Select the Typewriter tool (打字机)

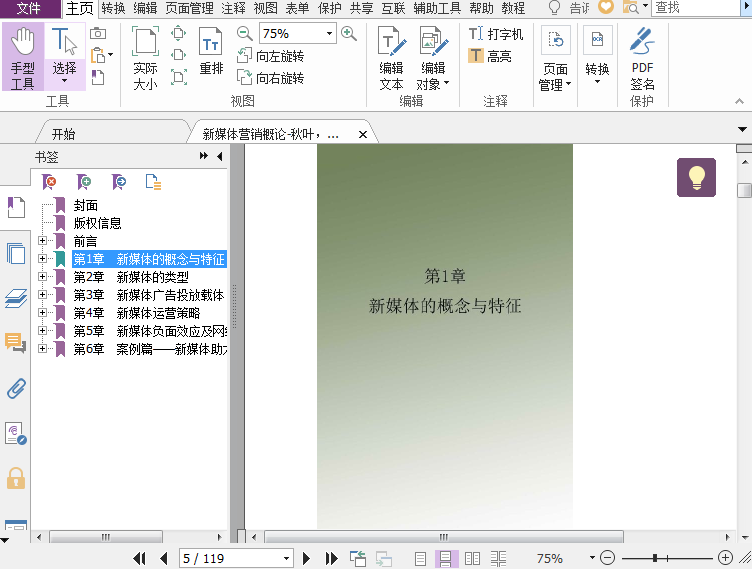(x=496, y=34)
